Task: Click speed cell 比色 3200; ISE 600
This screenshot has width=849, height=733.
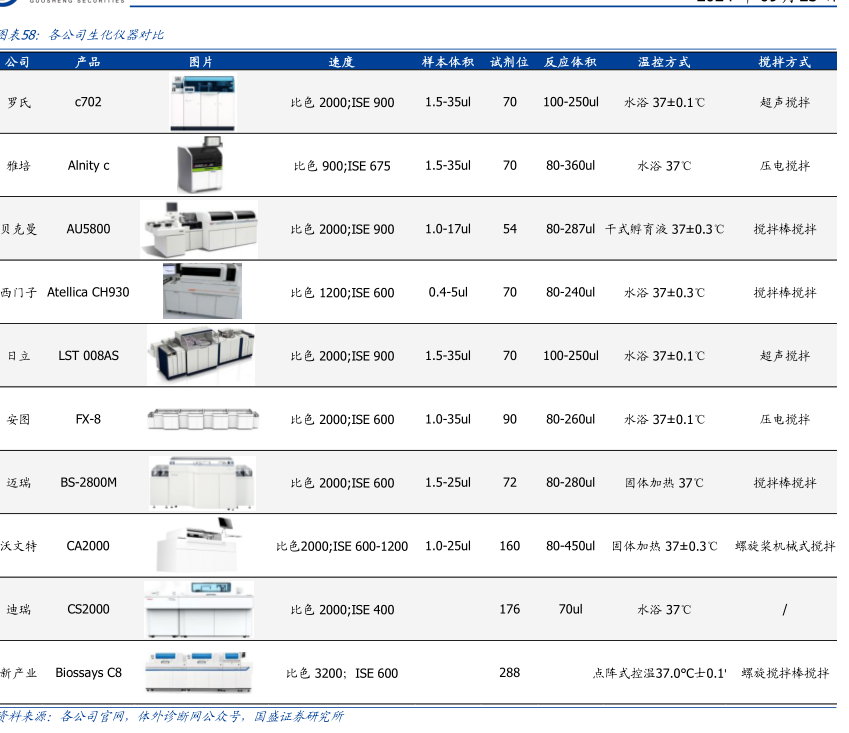Action: (342, 673)
